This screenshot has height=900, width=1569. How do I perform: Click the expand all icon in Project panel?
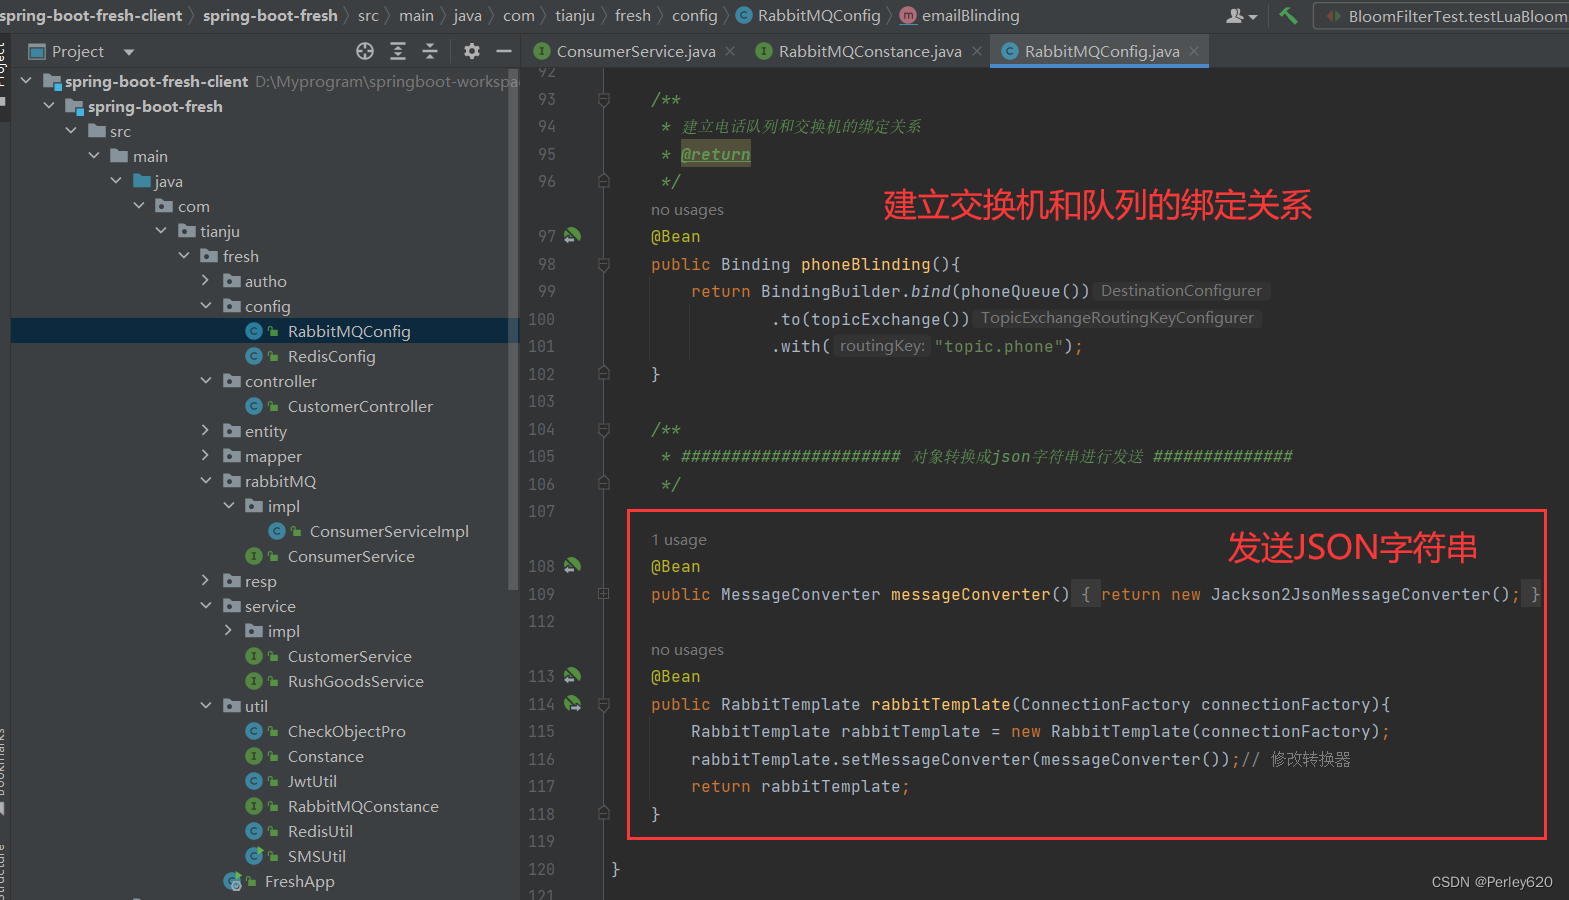point(398,51)
